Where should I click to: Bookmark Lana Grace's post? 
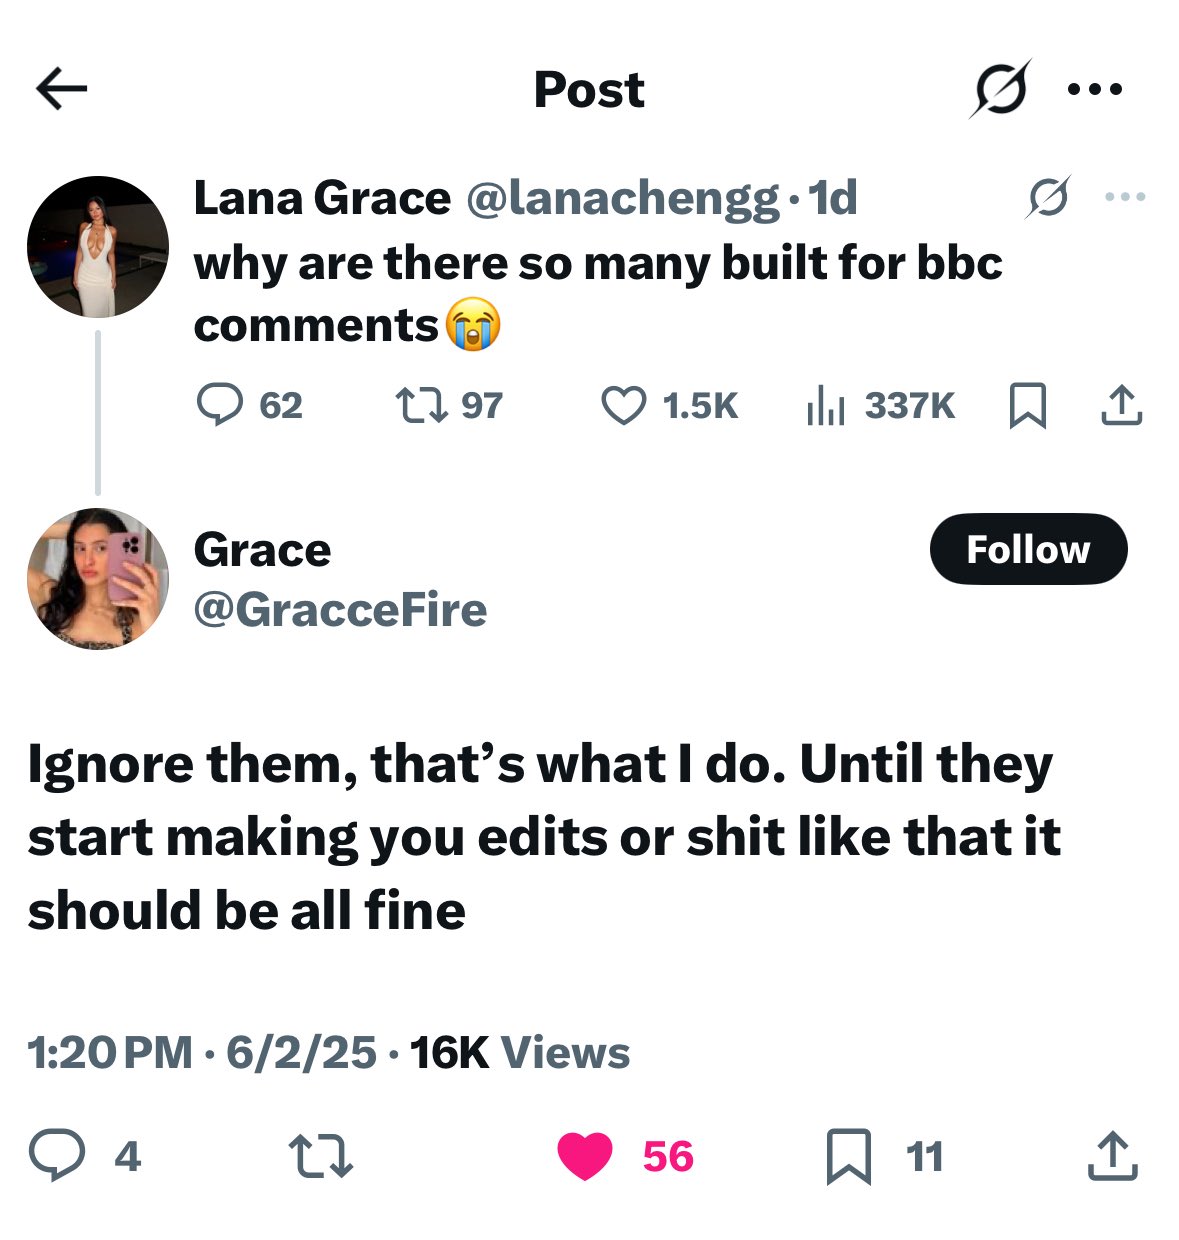(x=1027, y=406)
